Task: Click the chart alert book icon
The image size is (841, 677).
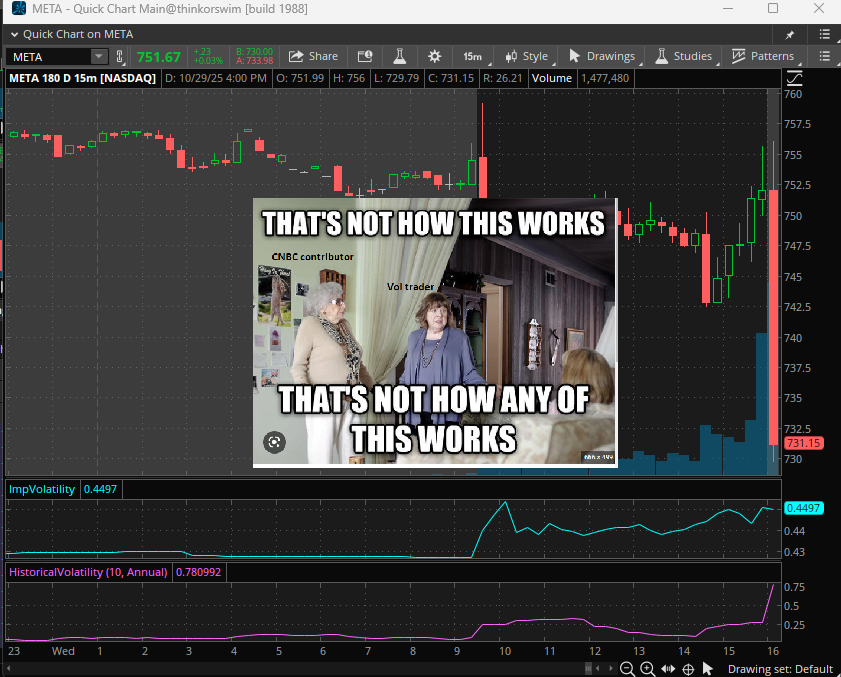Action: coord(365,56)
